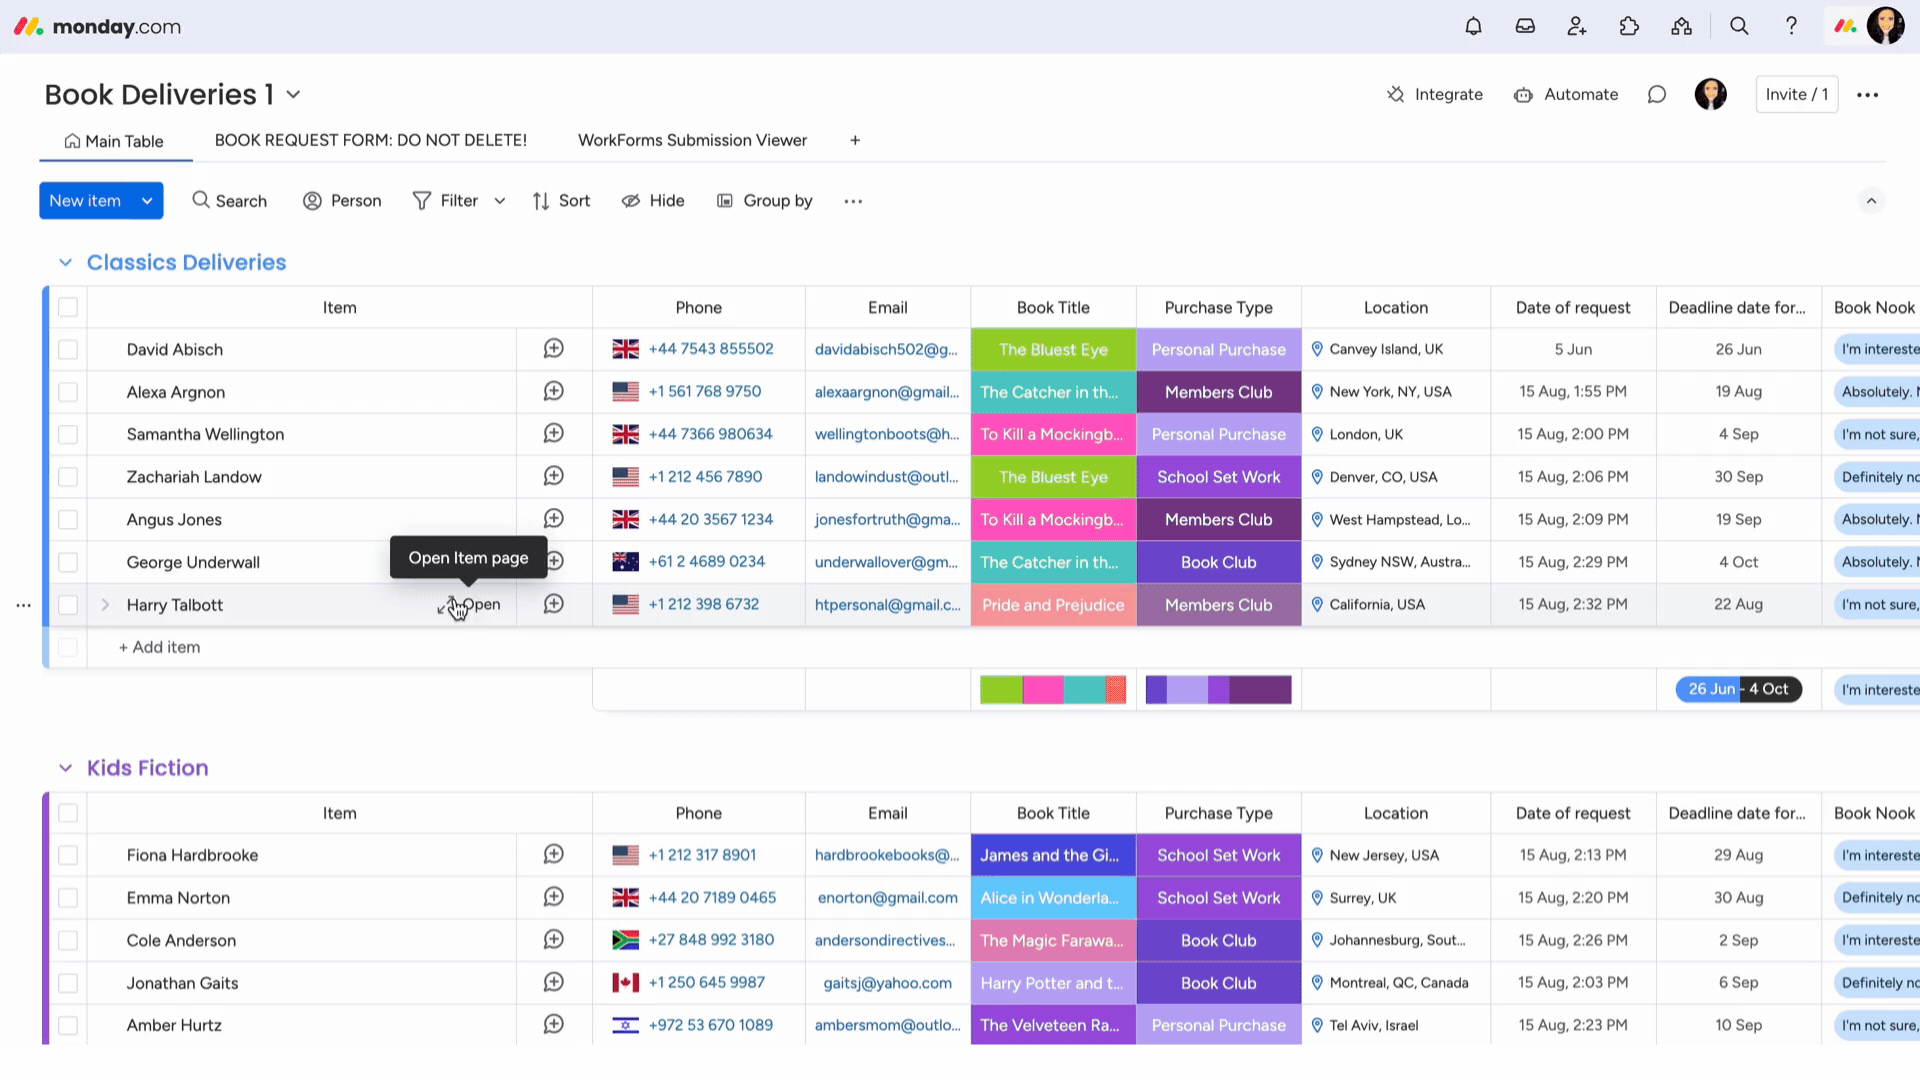Open the apps marketplace puzzle icon

tap(1629, 27)
